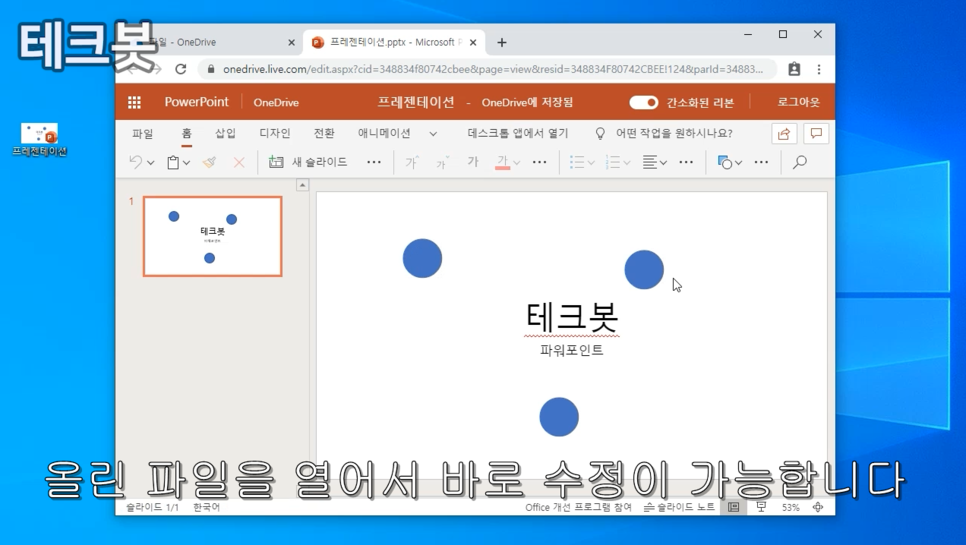The height and width of the screenshot is (545, 966).
Task: Select the 파워포인트 subtitle text
Action: pyautogui.click(x=572, y=350)
